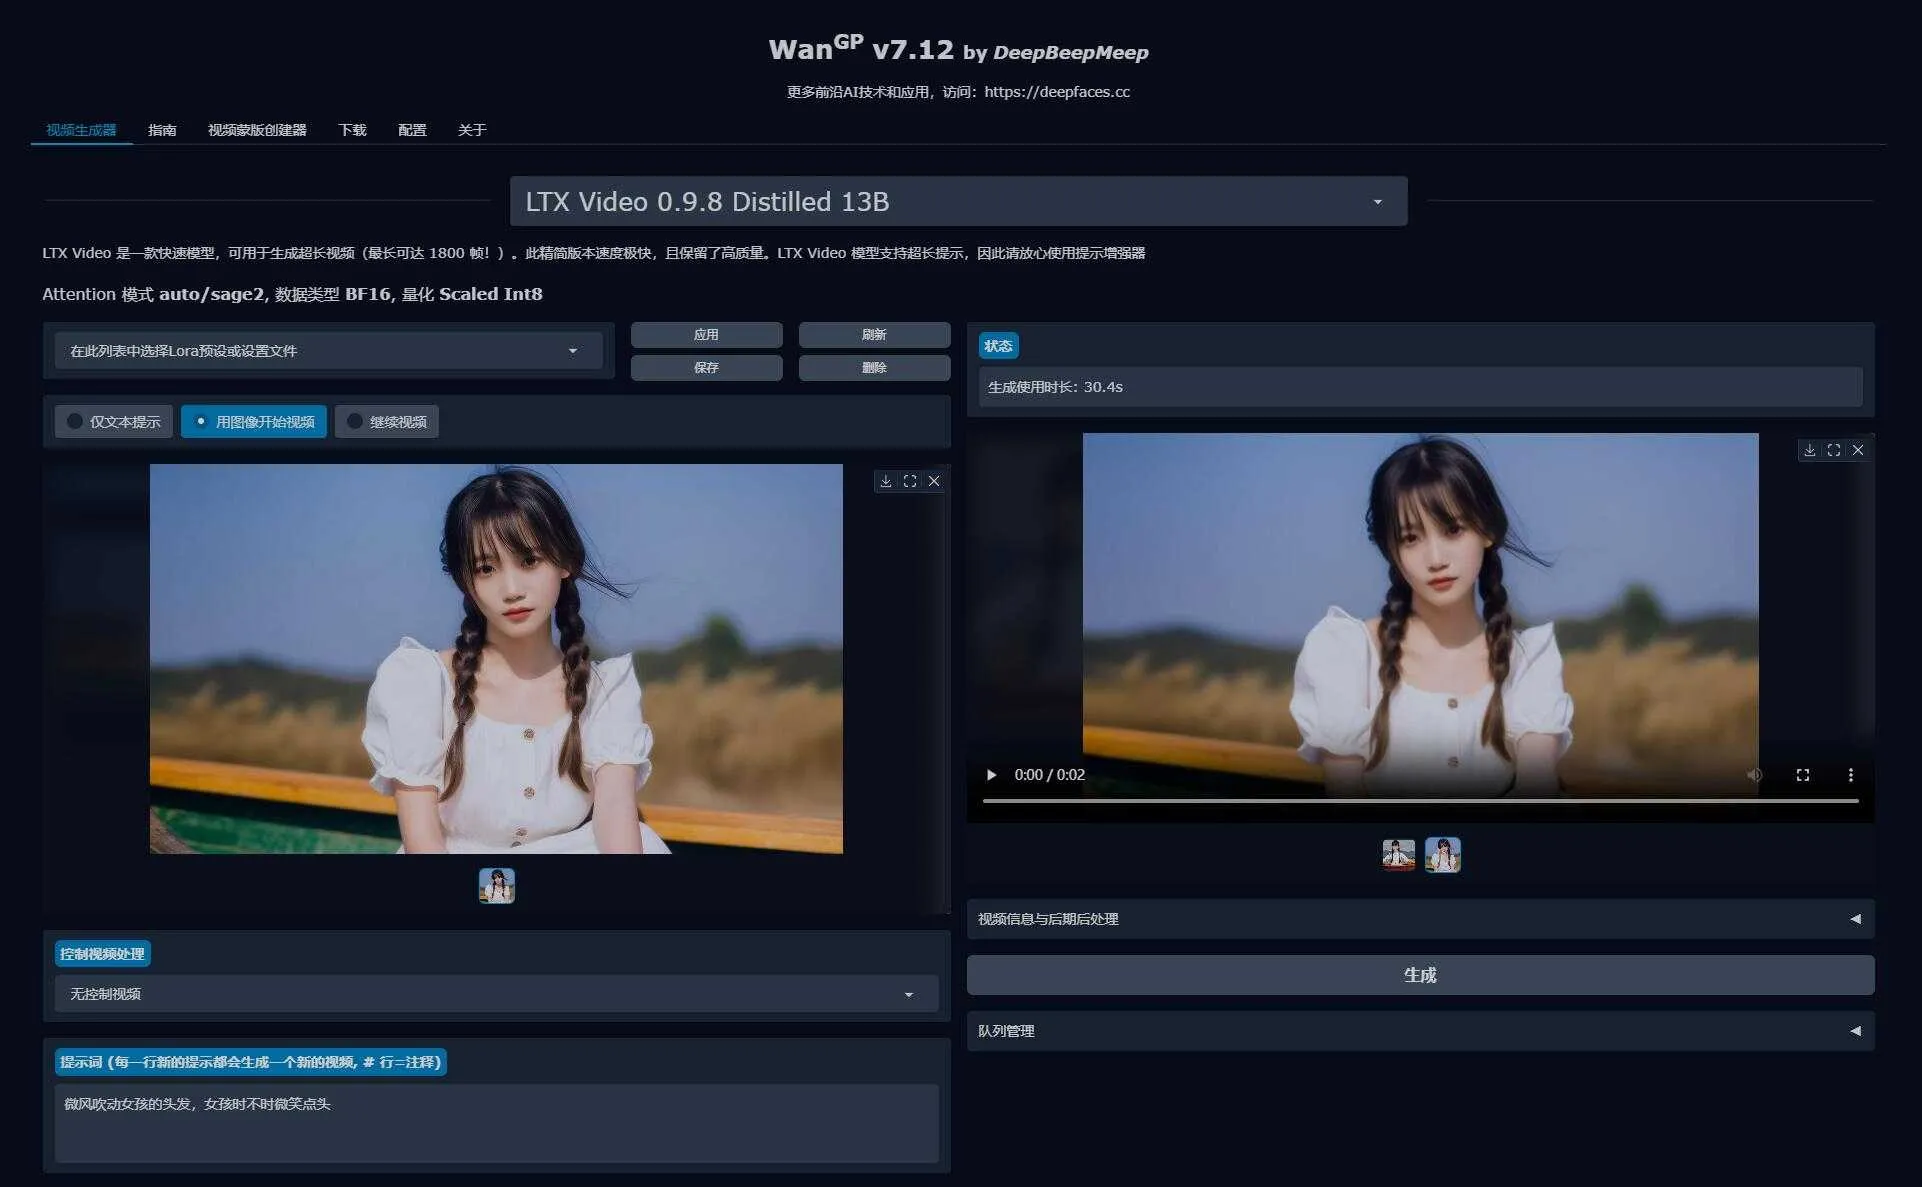Remove the input image with its X icon
This screenshot has width=1922, height=1187.
point(934,481)
